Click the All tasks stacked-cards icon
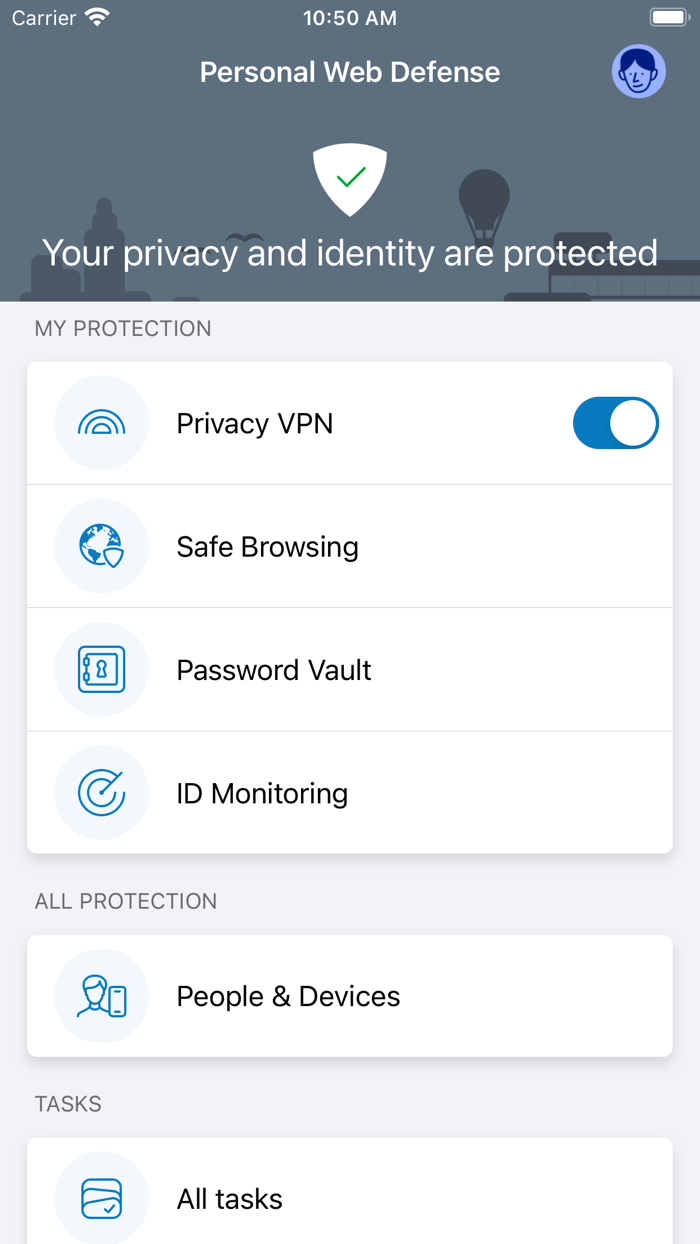 click(x=101, y=1198)
